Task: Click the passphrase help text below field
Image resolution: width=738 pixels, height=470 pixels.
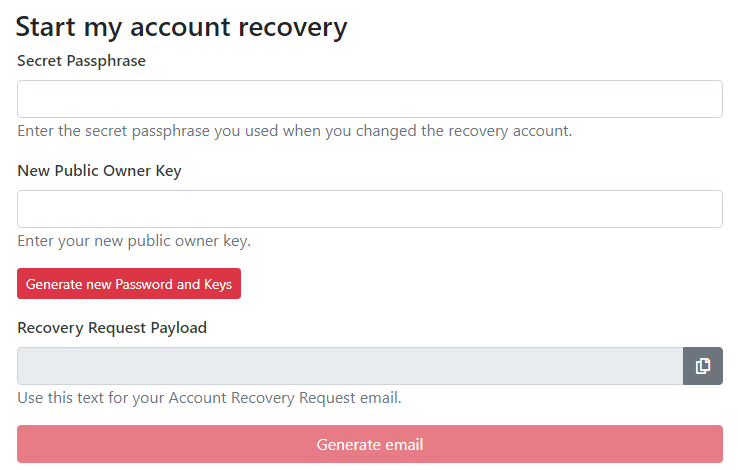Action: (294, 131)
